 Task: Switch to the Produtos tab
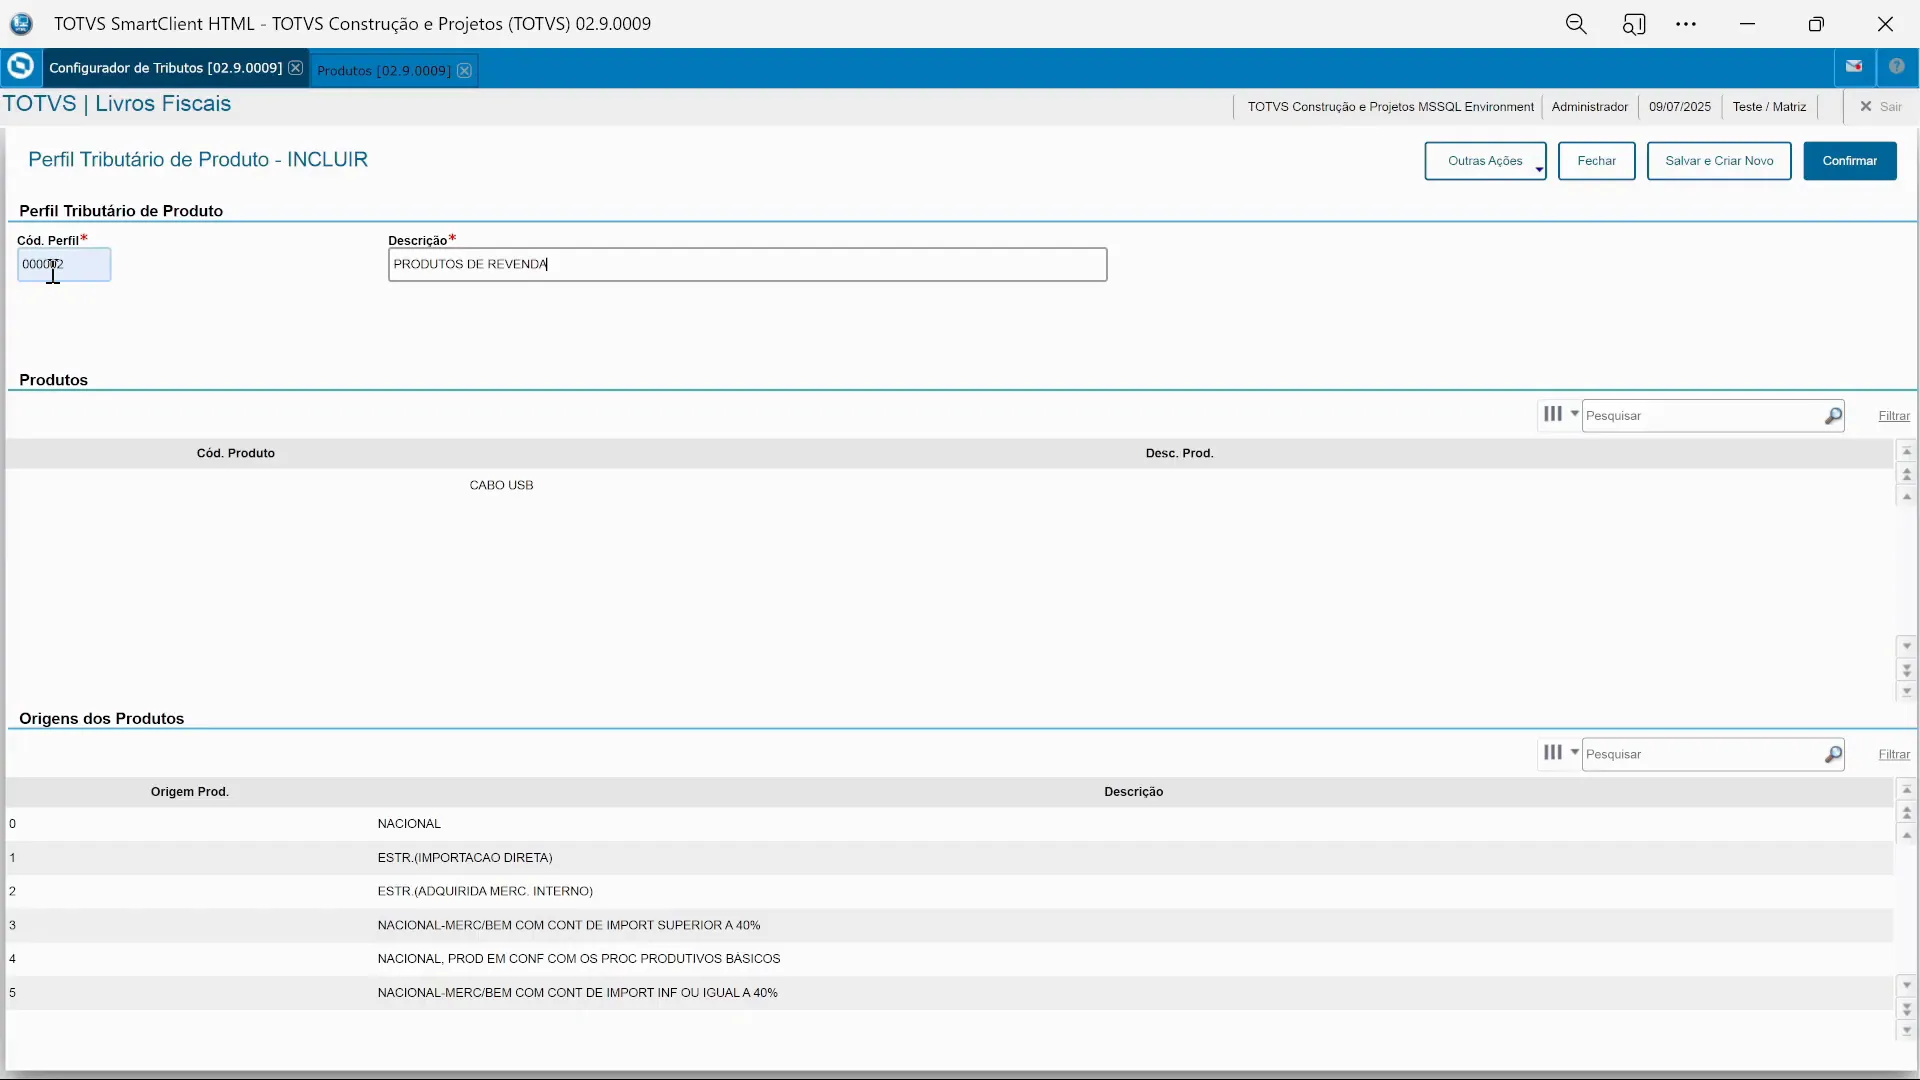[x=383, y=70]
